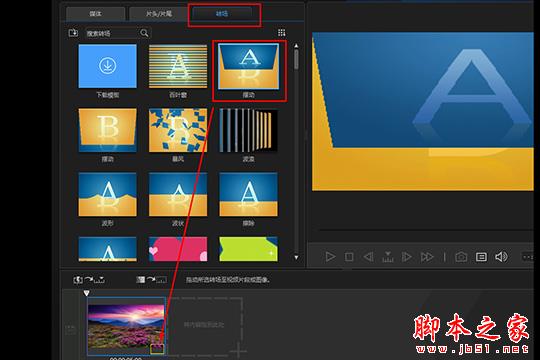540x360 pixels.
Task: Stop the preview playback
Action: 349,257
